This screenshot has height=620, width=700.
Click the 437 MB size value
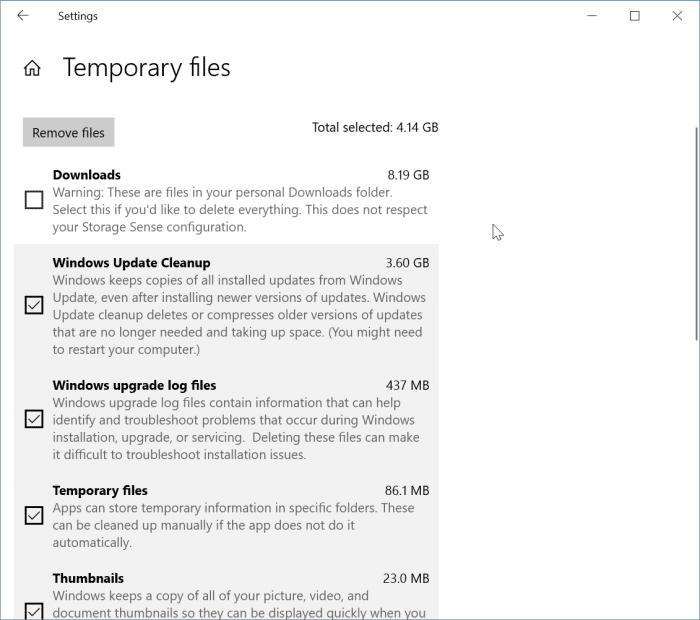click(x=408, y=386)
